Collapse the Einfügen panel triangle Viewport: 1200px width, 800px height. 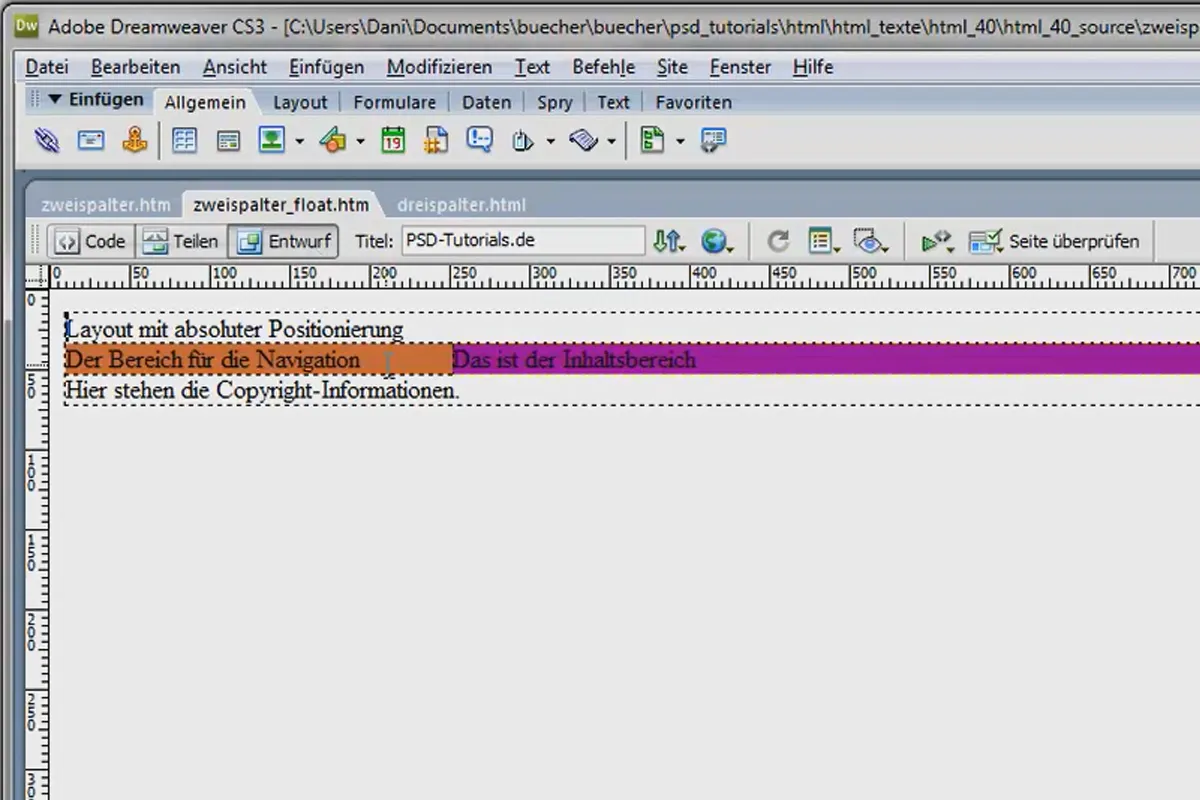pos(55,100)
